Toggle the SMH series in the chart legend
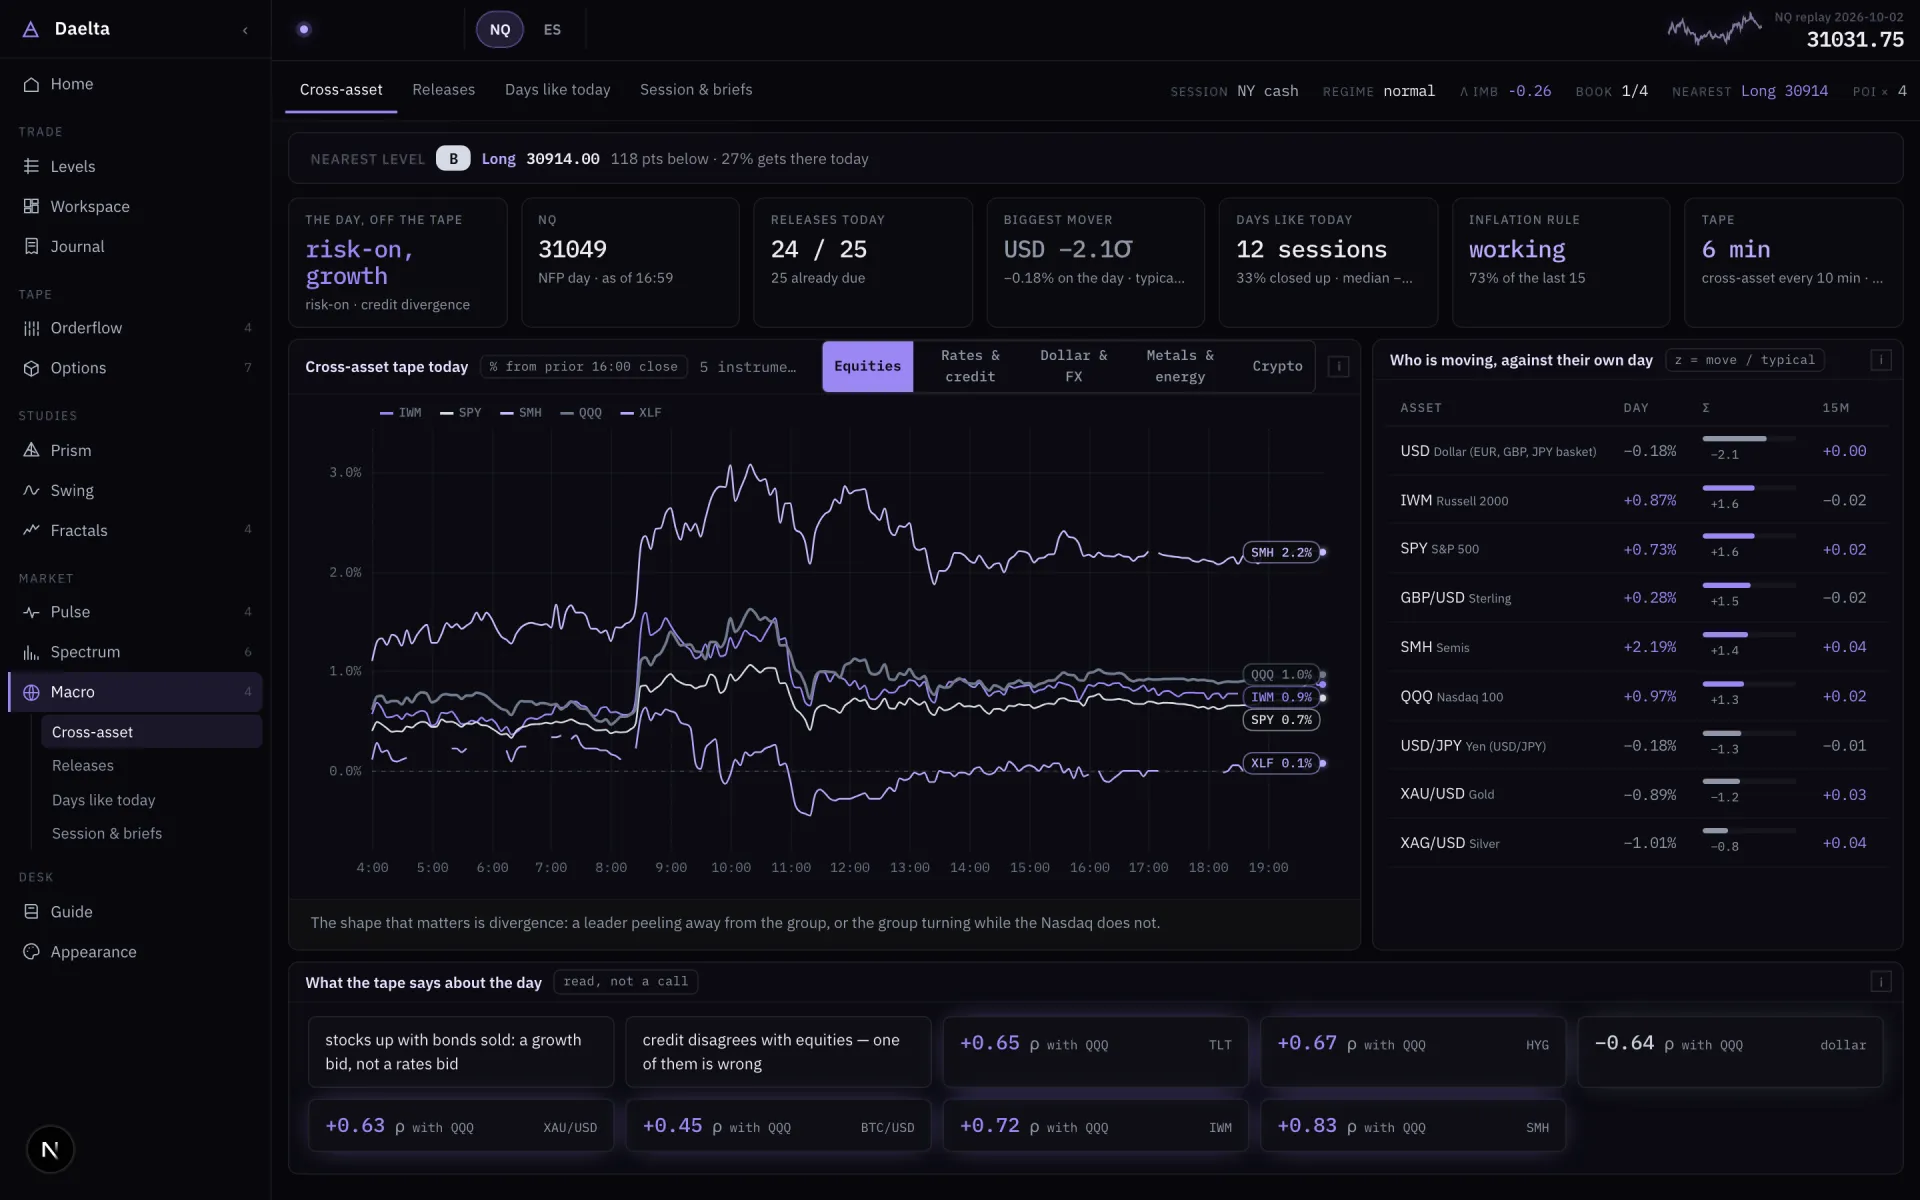 pos(521,413)
